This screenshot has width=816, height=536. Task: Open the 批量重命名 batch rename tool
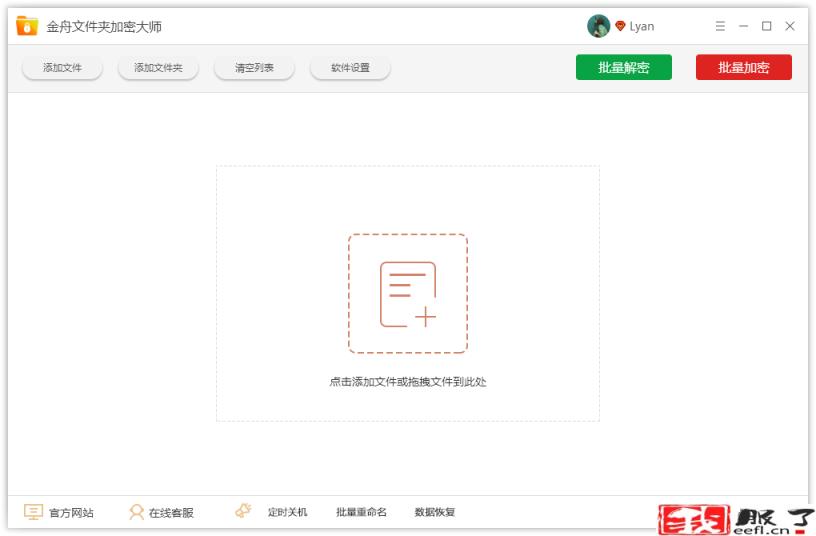point(361,512)
